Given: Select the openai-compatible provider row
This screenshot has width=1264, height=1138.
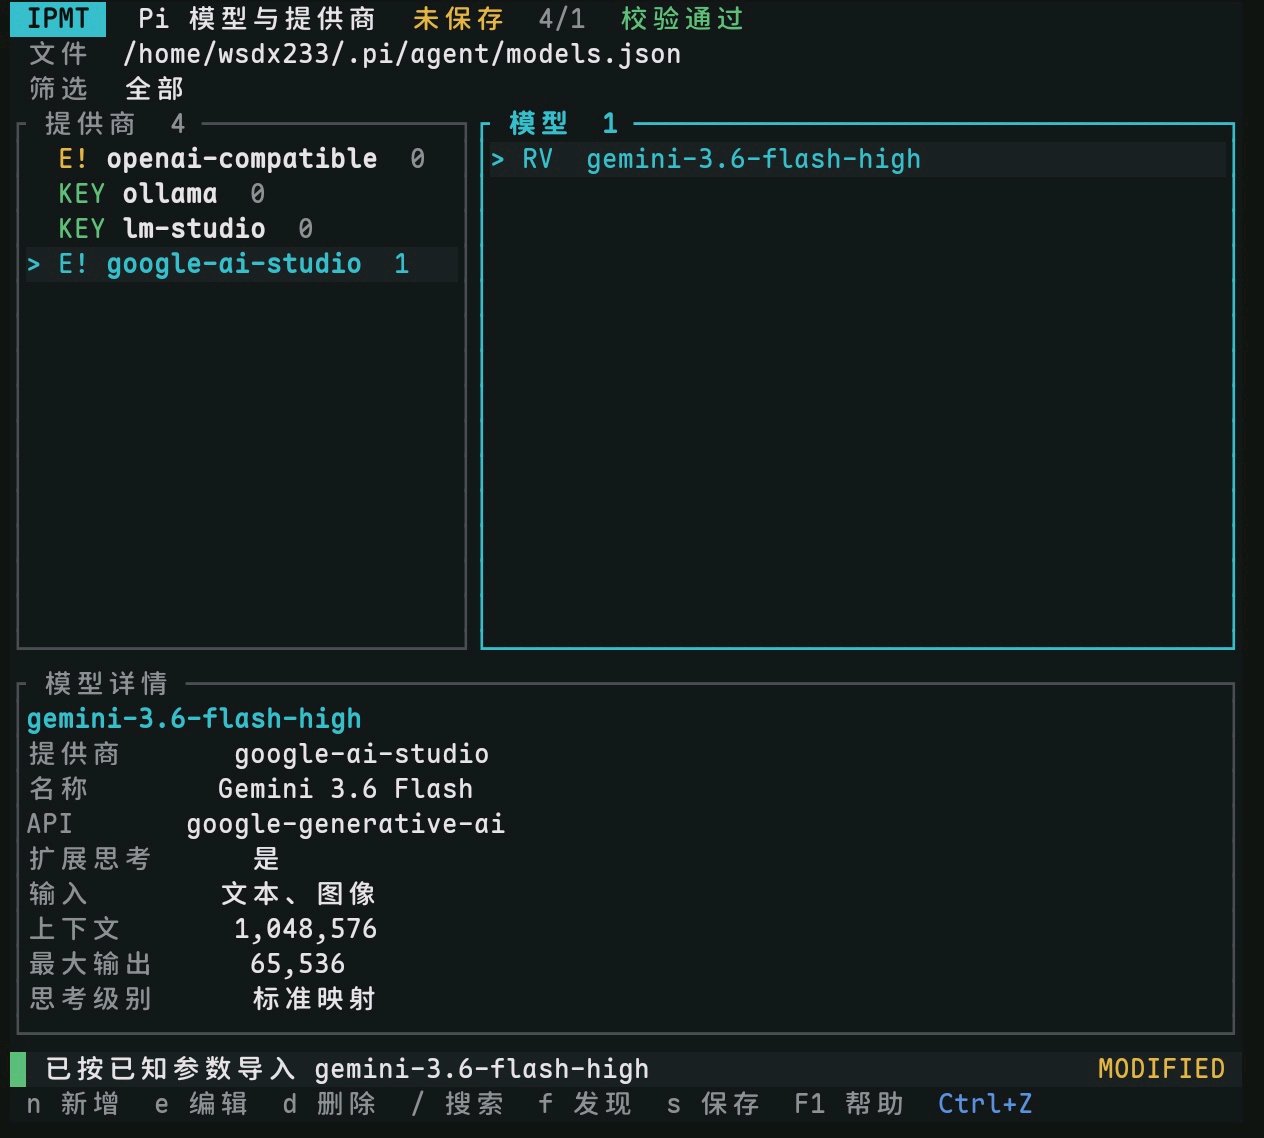Looking at the screenshot, I should pyautogui.click(x=242, y=159).
